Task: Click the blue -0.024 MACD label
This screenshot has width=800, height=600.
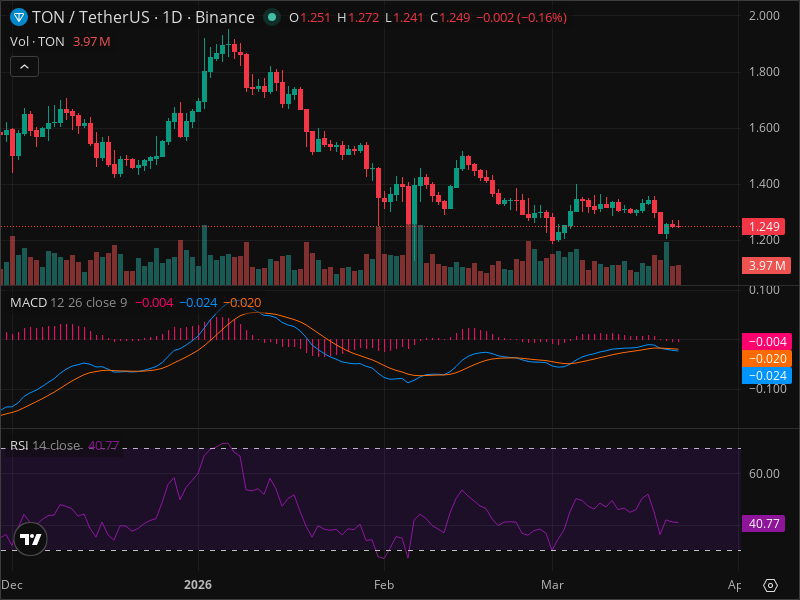Action: 766,376
